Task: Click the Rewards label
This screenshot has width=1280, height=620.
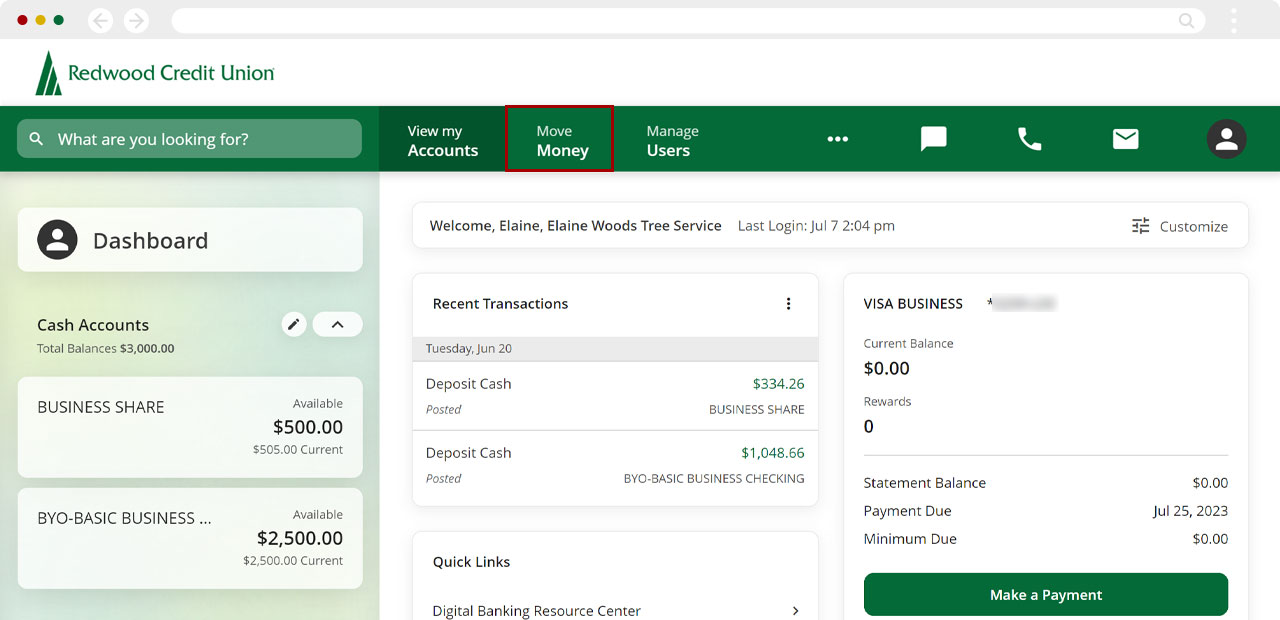Action: (x=888, y=402)
